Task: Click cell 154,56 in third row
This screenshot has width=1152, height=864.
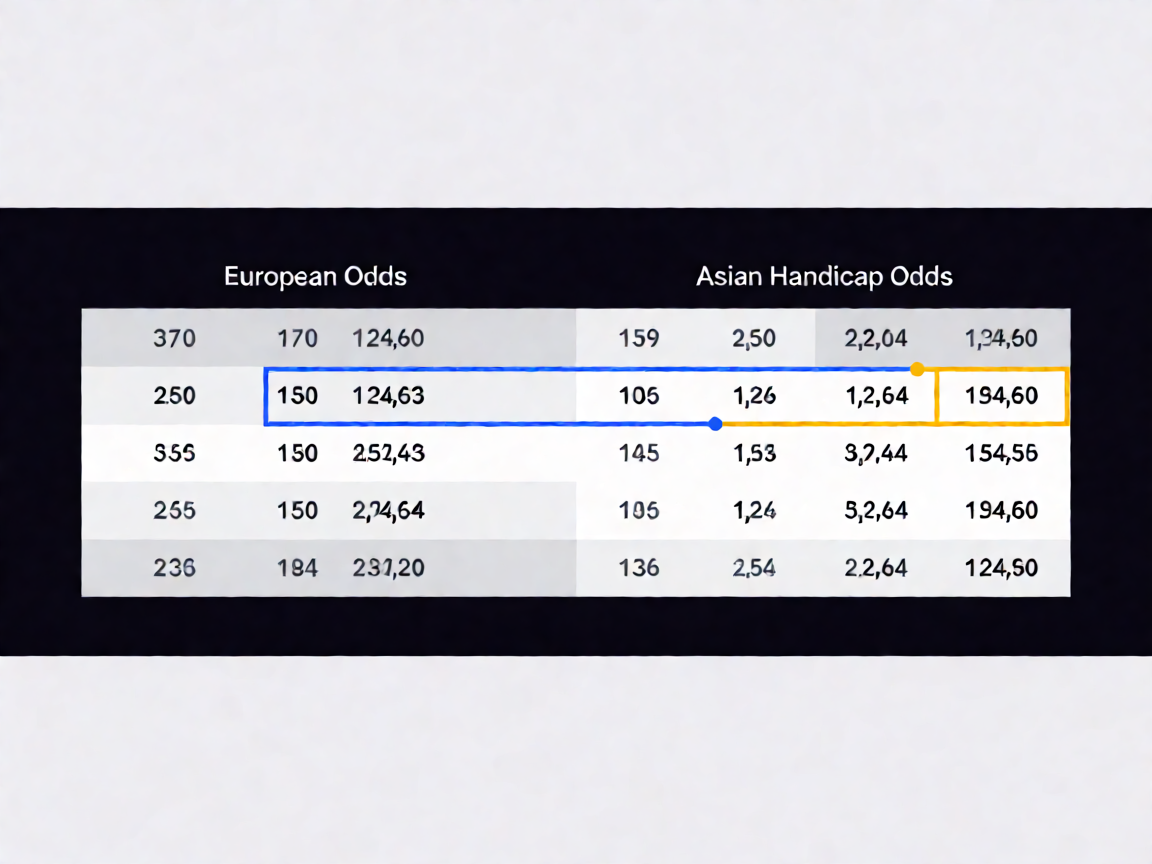Action: (1001, 453)
